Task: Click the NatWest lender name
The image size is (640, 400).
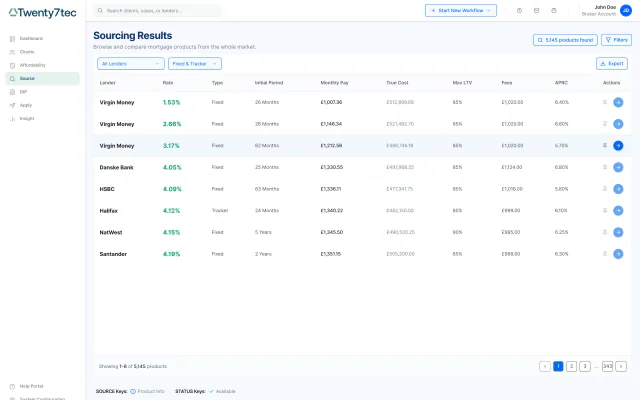Action: tap(111, 233)
